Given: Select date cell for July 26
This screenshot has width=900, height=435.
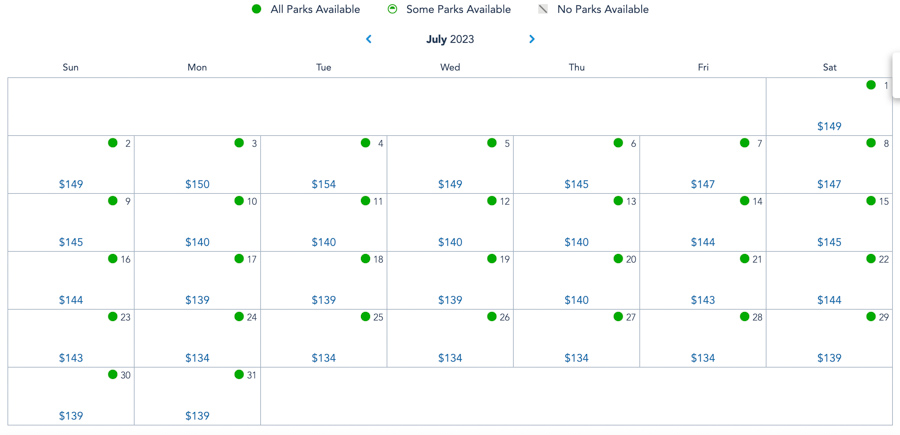Looking at the screenshot, I should click(450, 338).
